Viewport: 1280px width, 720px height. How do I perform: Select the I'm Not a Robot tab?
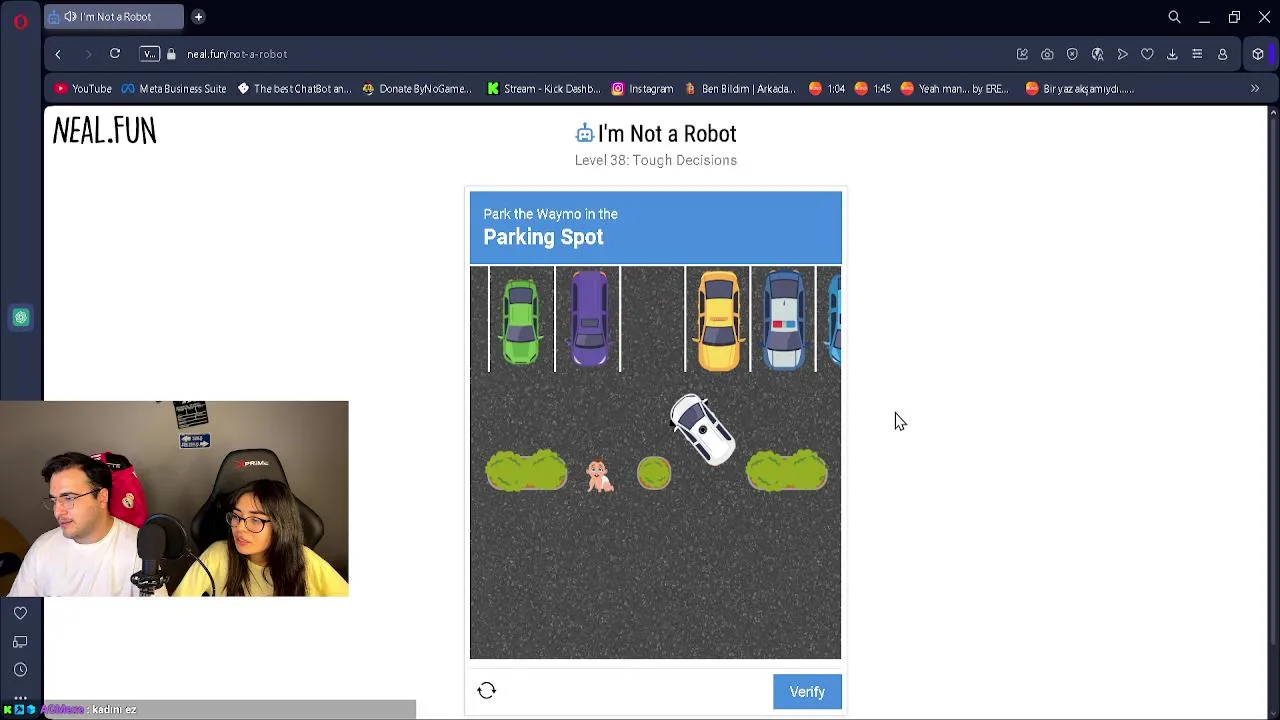tap(115, 17)
